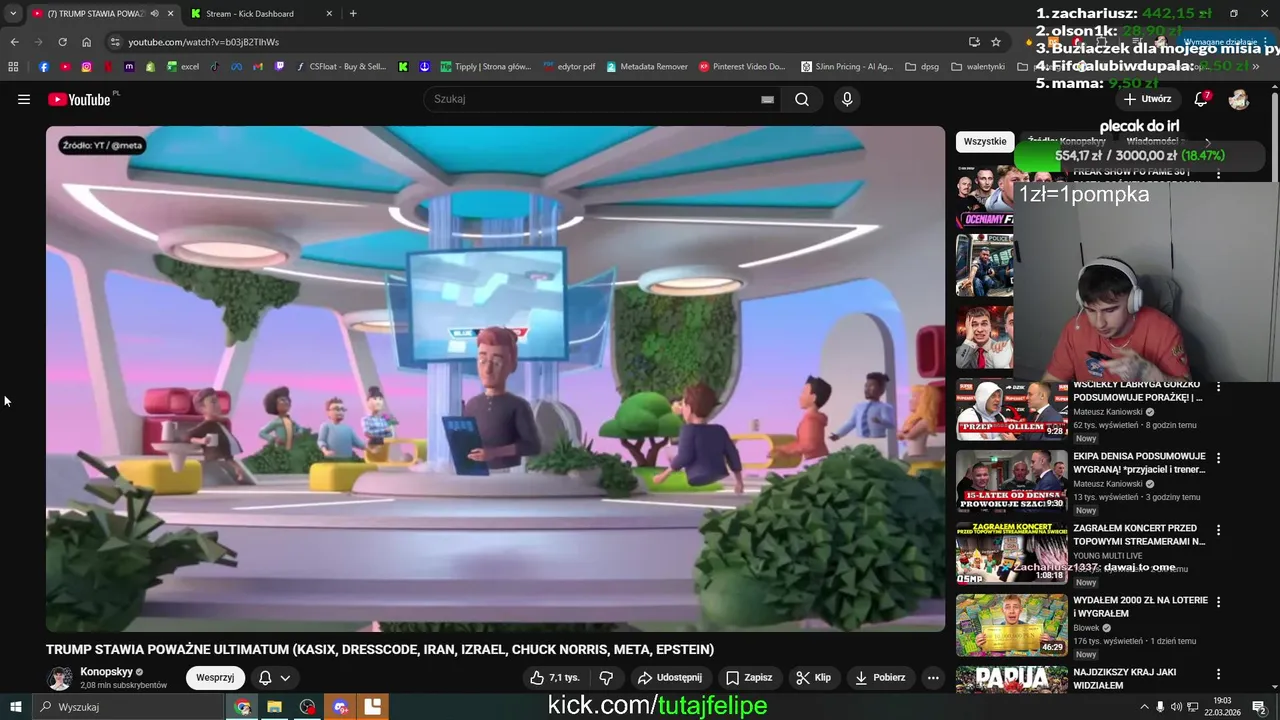Open the Kick bookmark icon

pos(403,67)
